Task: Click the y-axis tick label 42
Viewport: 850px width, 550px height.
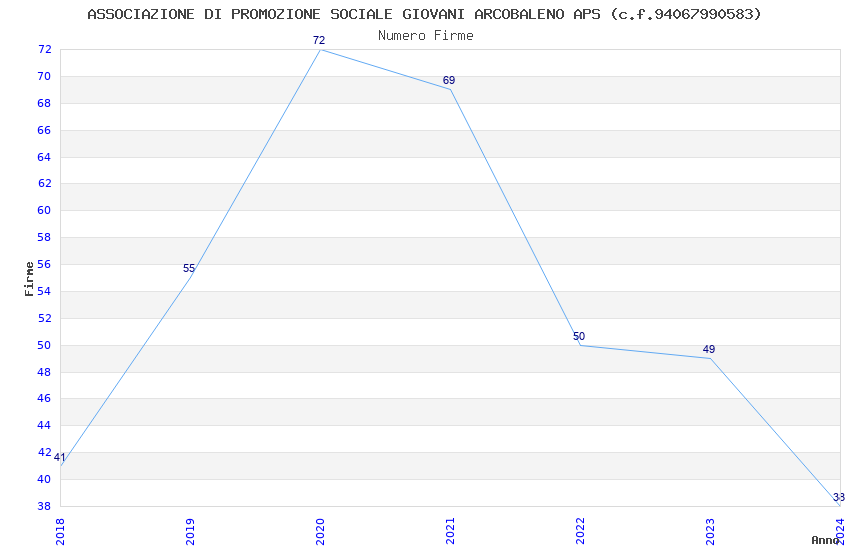Action: 44,452
